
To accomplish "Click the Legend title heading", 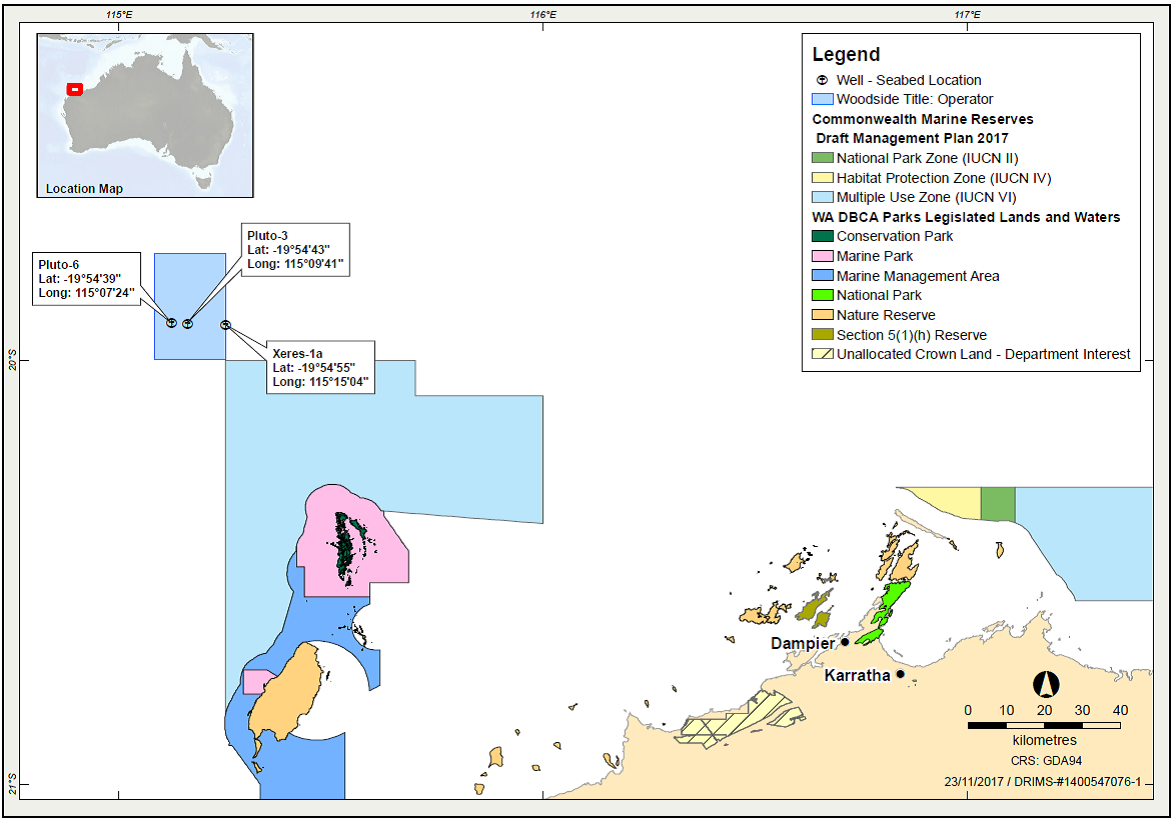I will [x=846, y=55].
